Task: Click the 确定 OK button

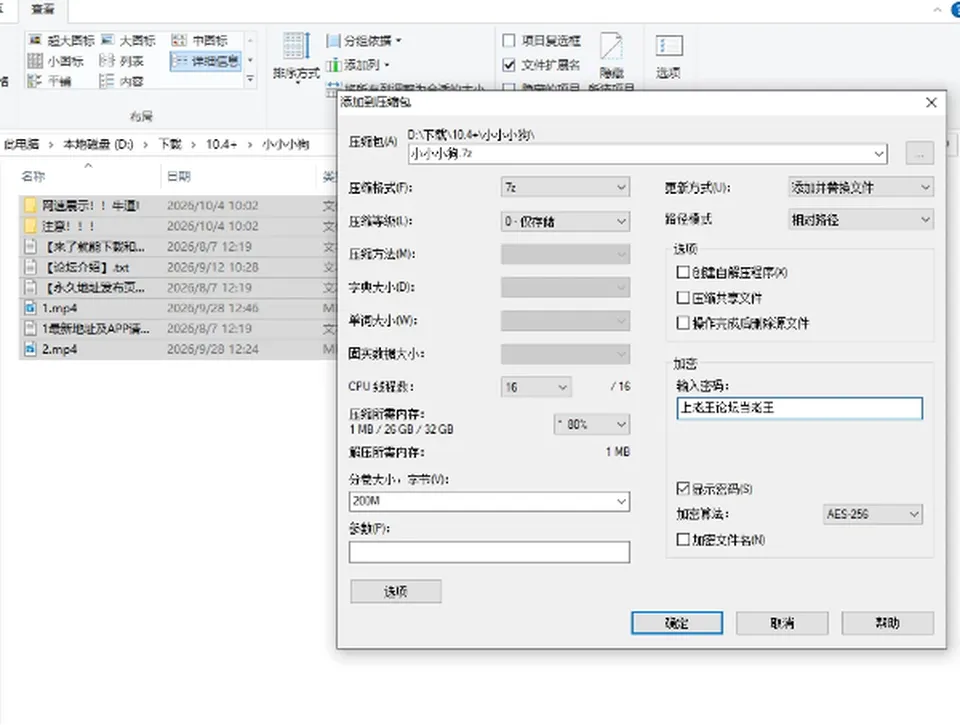Action: click(x=677, y=623)
